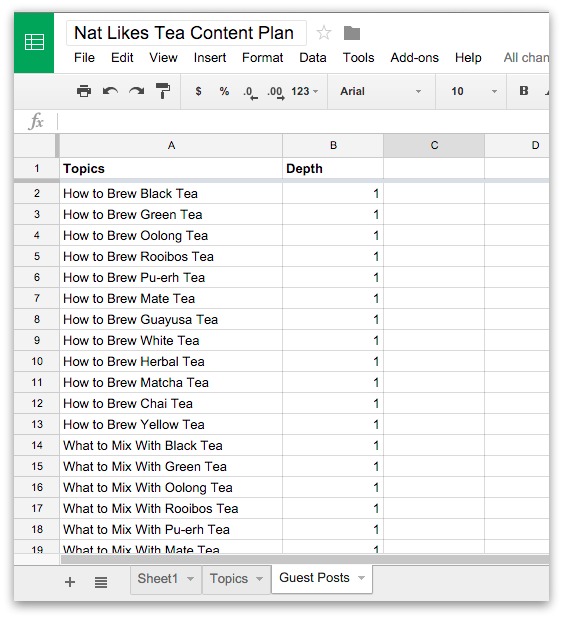Open the 123 more formats dropdown

click(x=305, y=91)
